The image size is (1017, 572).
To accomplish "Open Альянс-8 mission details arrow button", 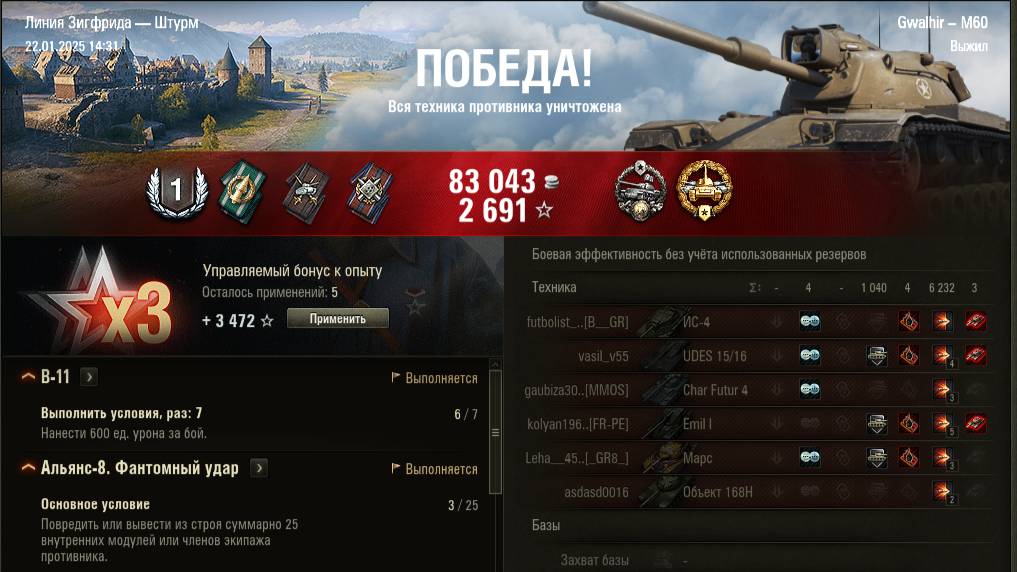I will click(259, 468).
